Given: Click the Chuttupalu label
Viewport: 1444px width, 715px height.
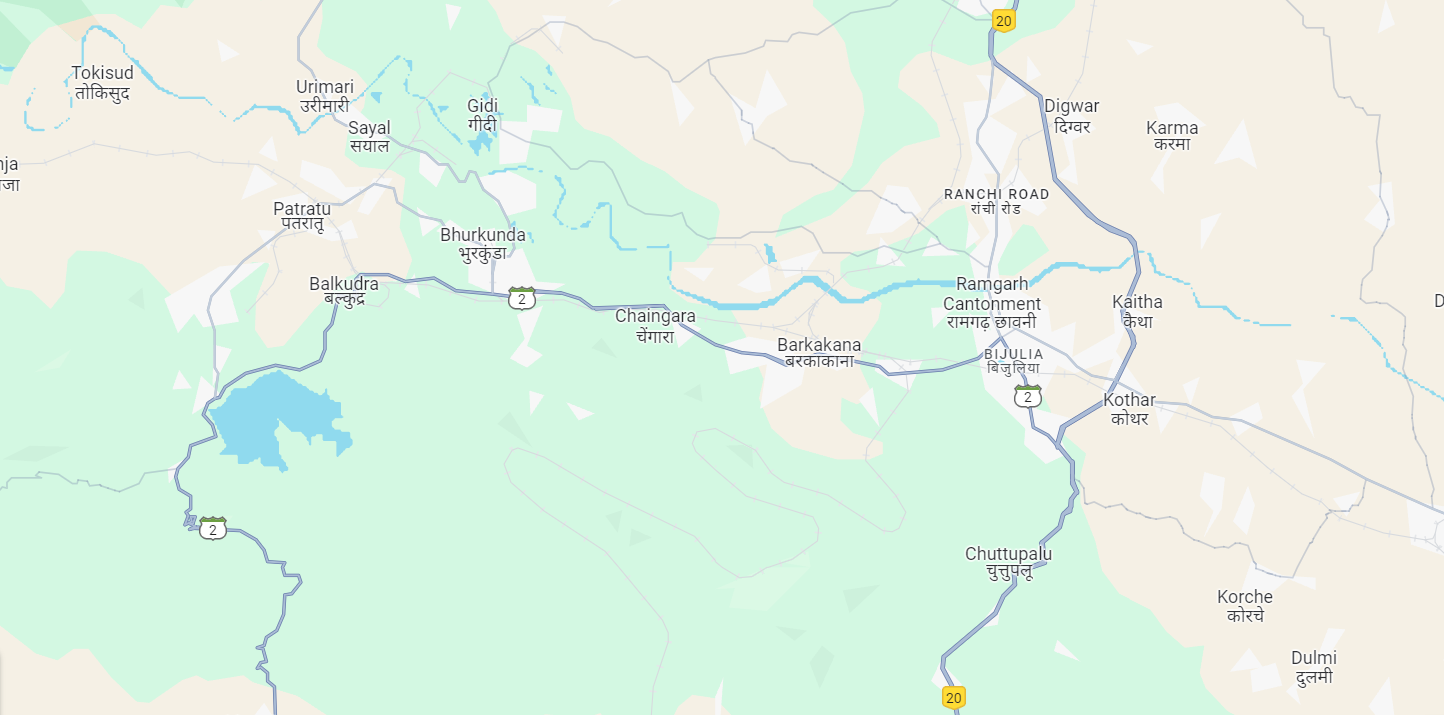Looking at the screenshot, I should [1008, 563].
